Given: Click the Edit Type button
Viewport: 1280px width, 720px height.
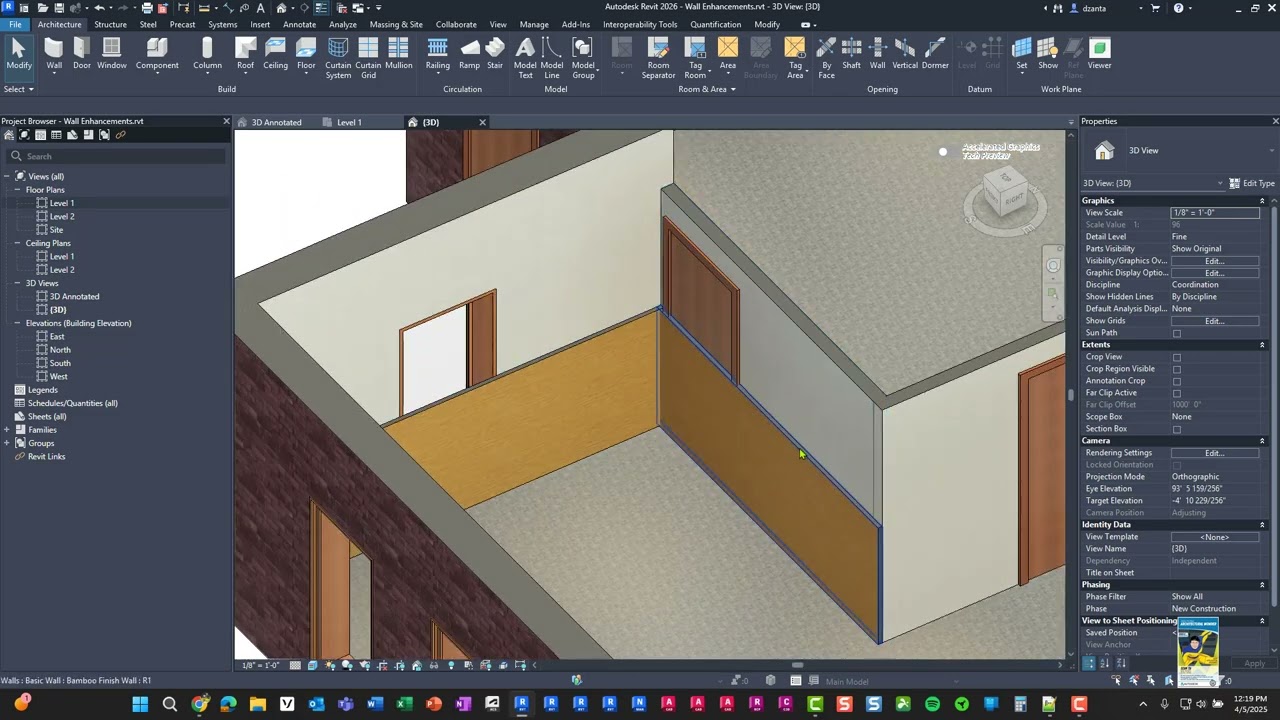Looking at the screenshot, I should click(x=1251, y=183).
